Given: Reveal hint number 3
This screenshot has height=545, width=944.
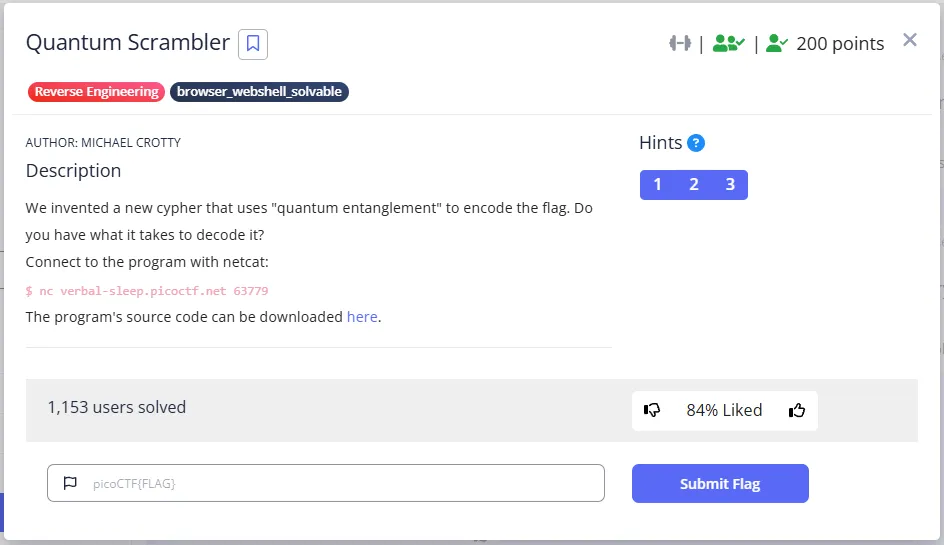Looking at the screenshot, I should point(730,184).
